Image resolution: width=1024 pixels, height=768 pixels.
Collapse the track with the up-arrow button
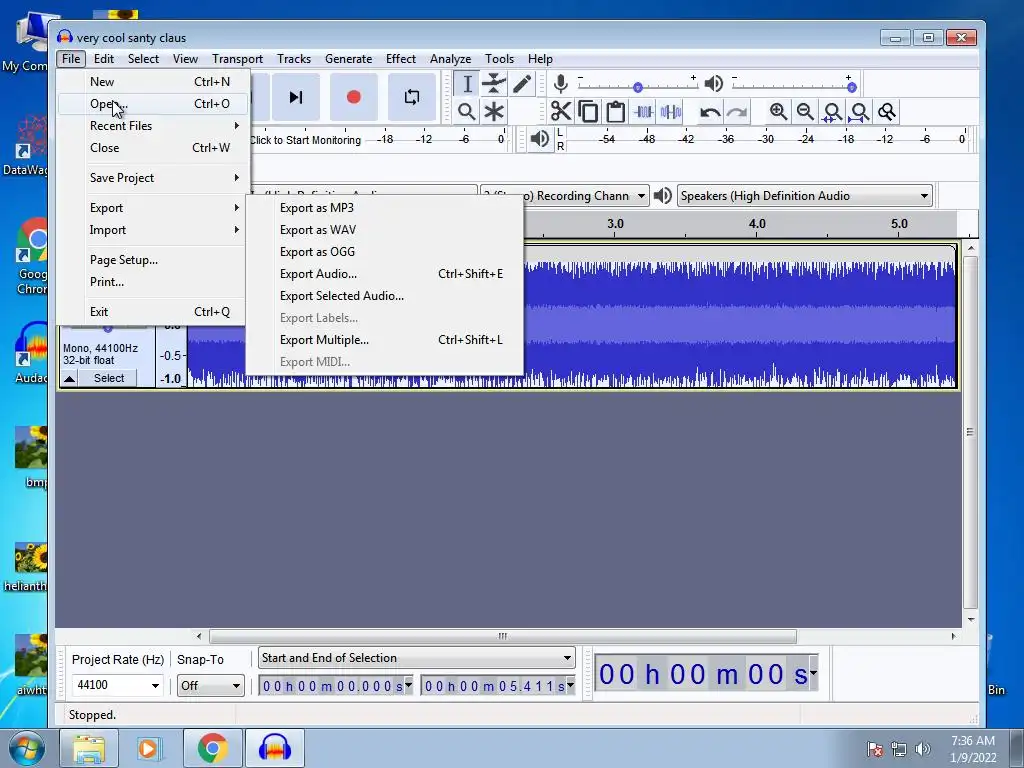[x=69, y=378]
